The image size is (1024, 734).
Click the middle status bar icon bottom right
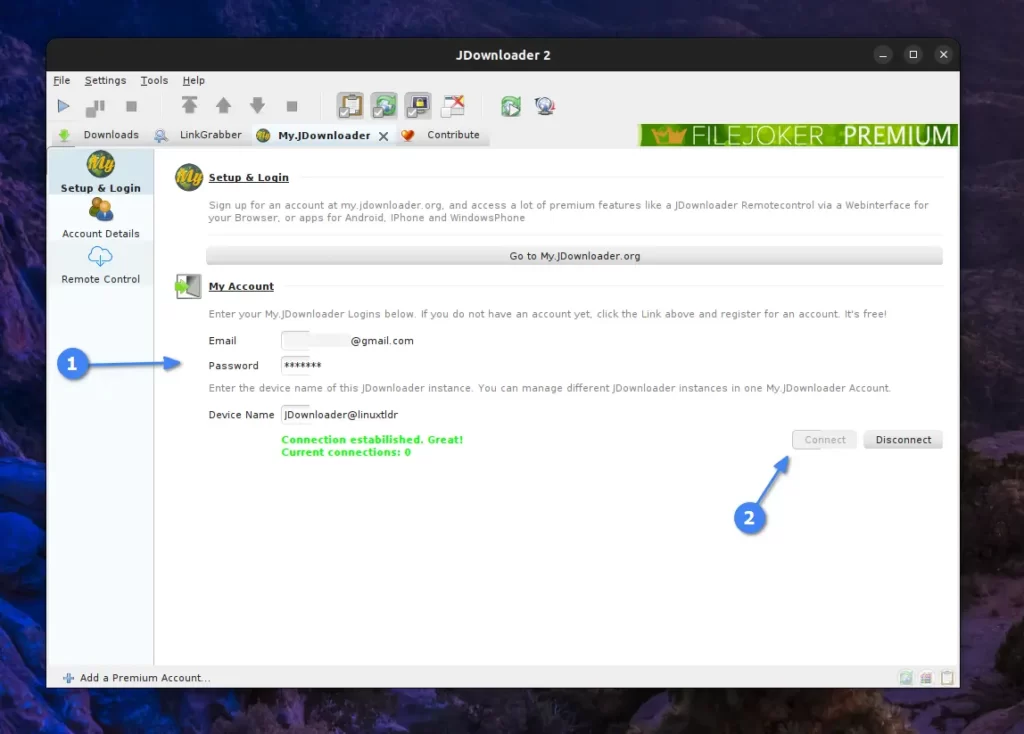[x=926, y=678]
